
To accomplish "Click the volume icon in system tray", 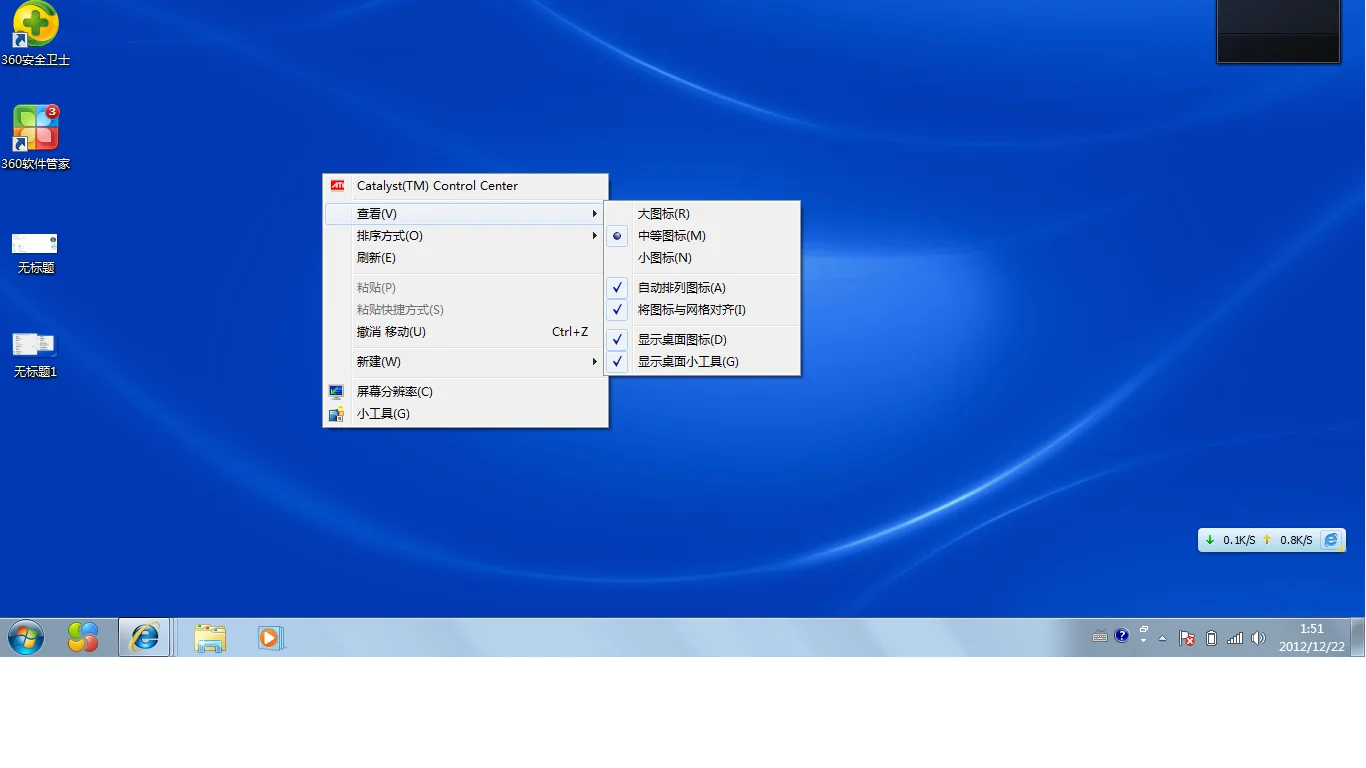I will coord(1258,637).
